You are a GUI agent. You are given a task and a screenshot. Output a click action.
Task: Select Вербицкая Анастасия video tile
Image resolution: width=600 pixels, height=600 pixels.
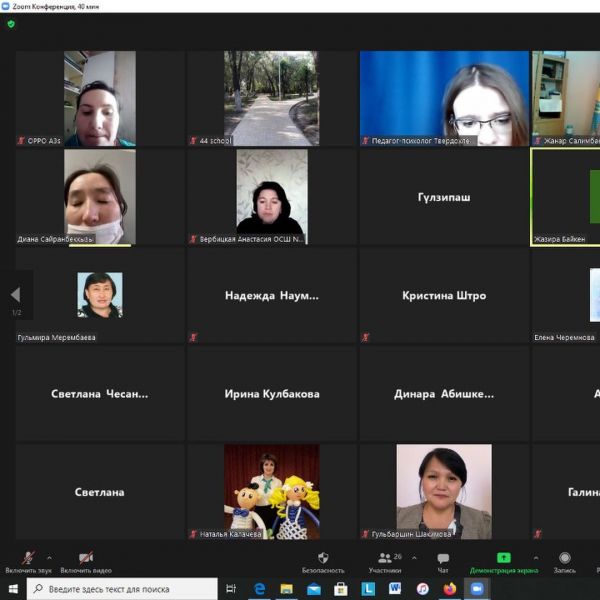click(272, 197)
